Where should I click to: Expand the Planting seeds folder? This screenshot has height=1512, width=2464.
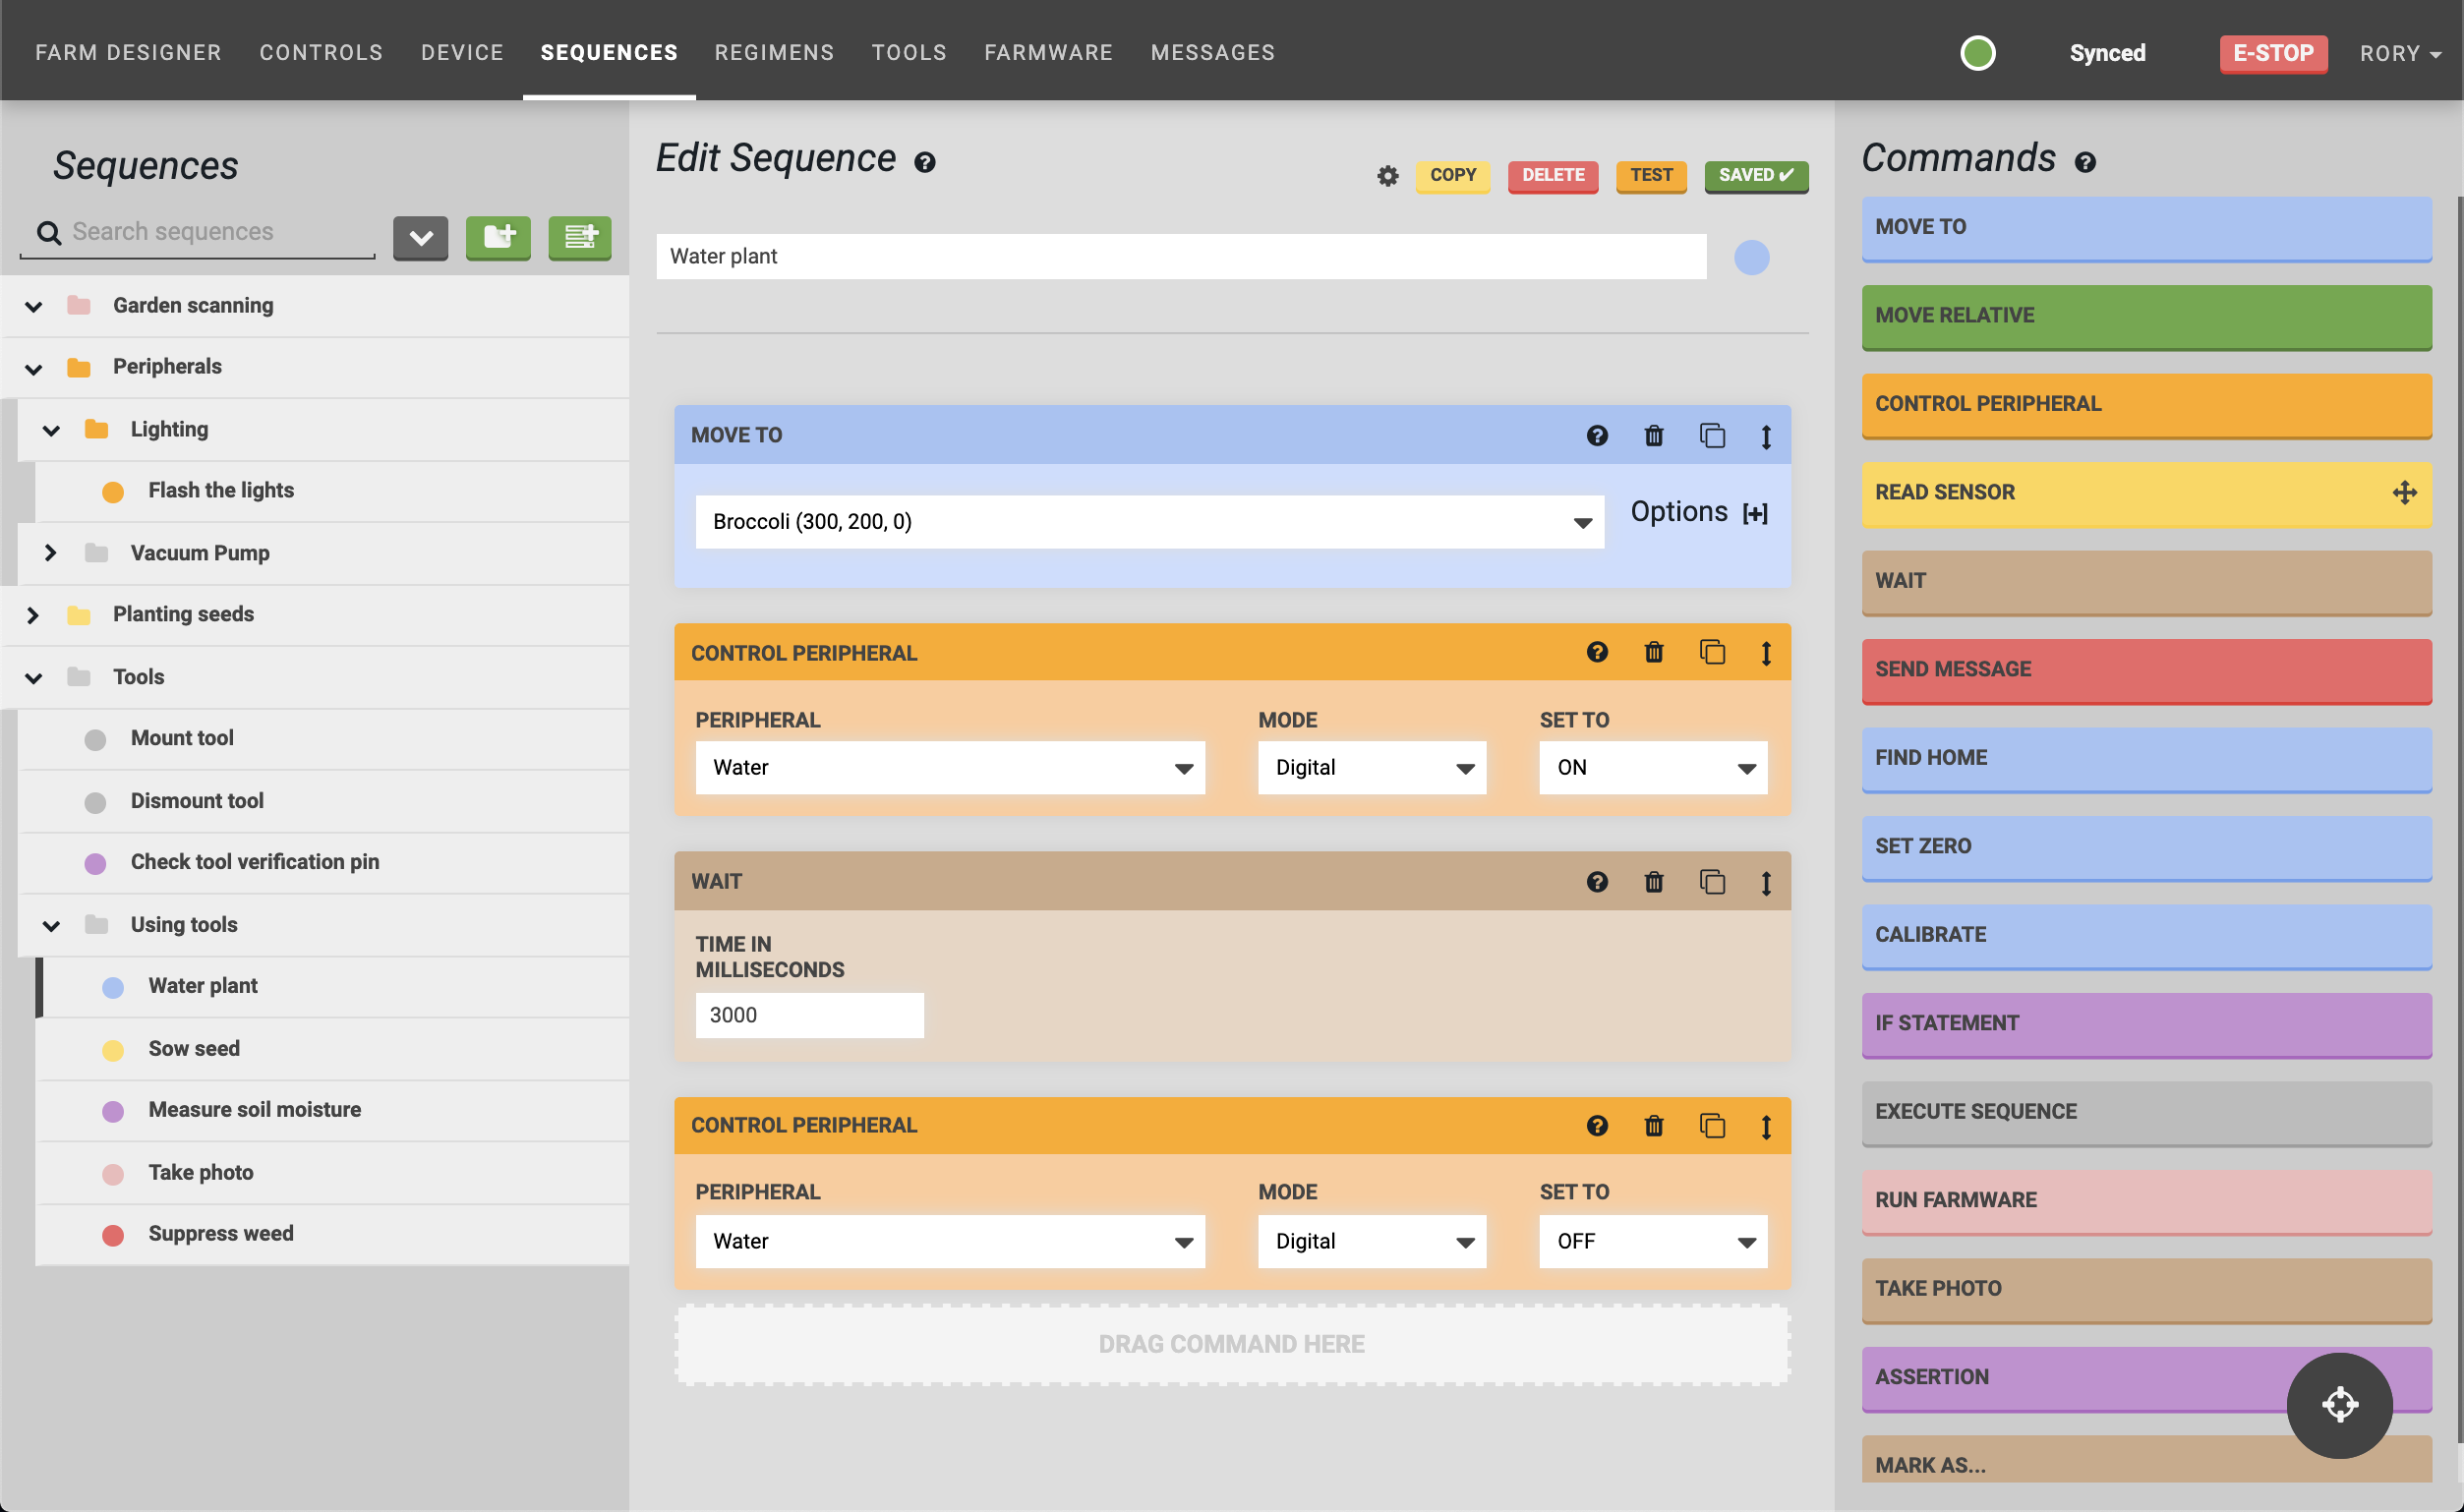click(x=33, y=615)
